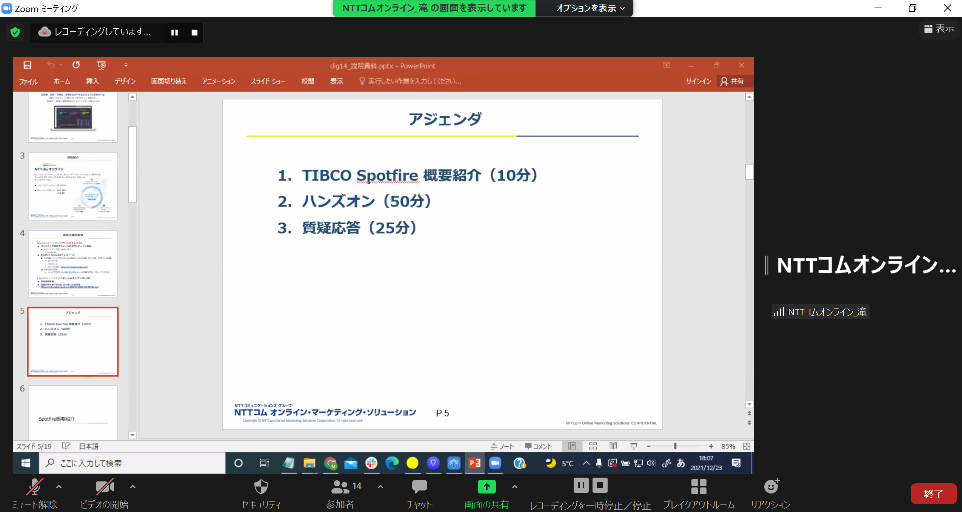Click the green encryption shield icon

(x=15, y=32)
